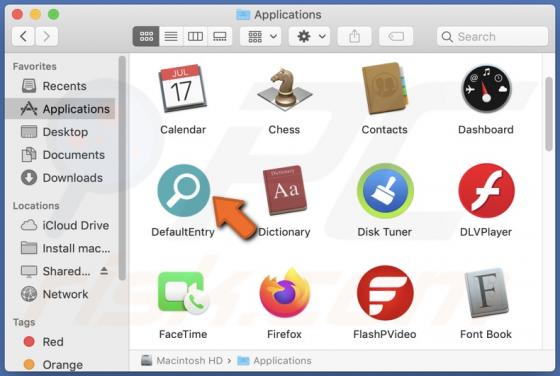Click the "Disk Tuner" name label
This screenshot has height=376, width=560.
point(385,232)
